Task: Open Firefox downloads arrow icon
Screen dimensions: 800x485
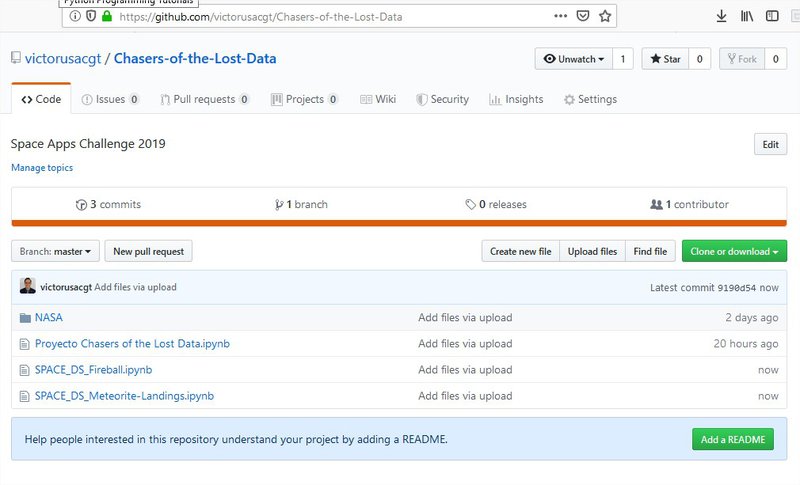Action: [x=721, y=16]
